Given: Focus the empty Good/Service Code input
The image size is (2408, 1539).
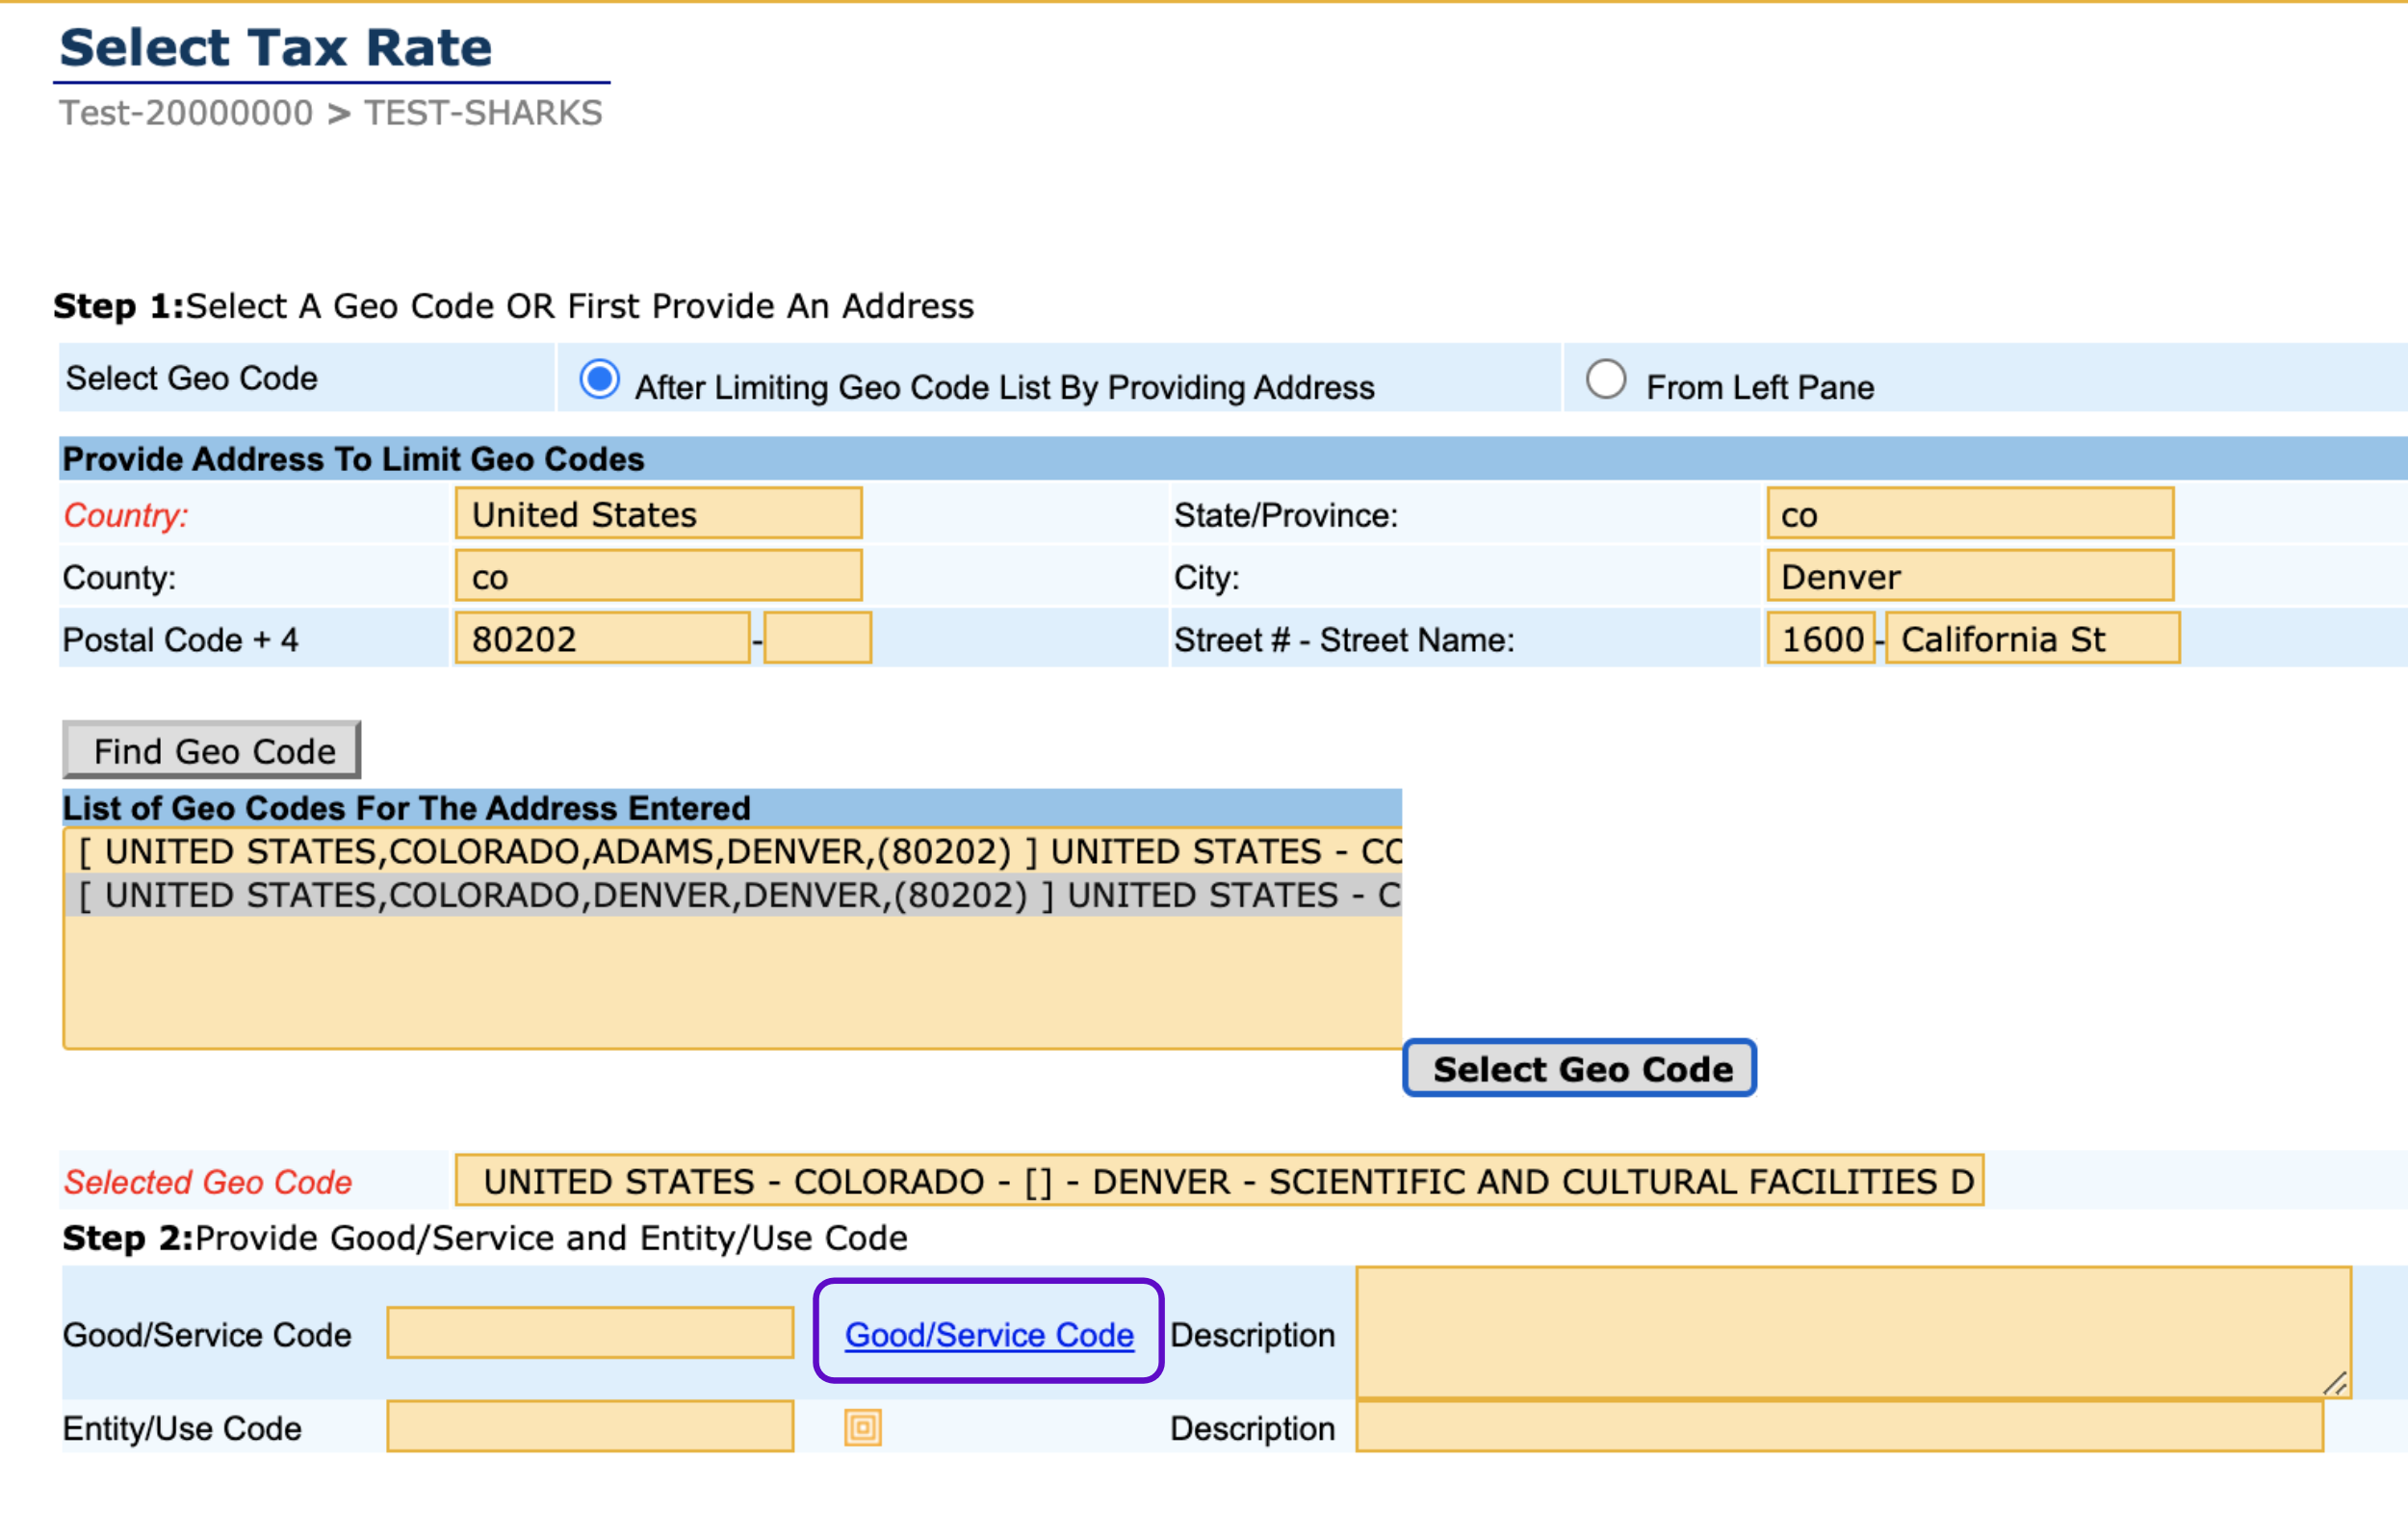Looking at the screenshot, I should coord(590,1333).
